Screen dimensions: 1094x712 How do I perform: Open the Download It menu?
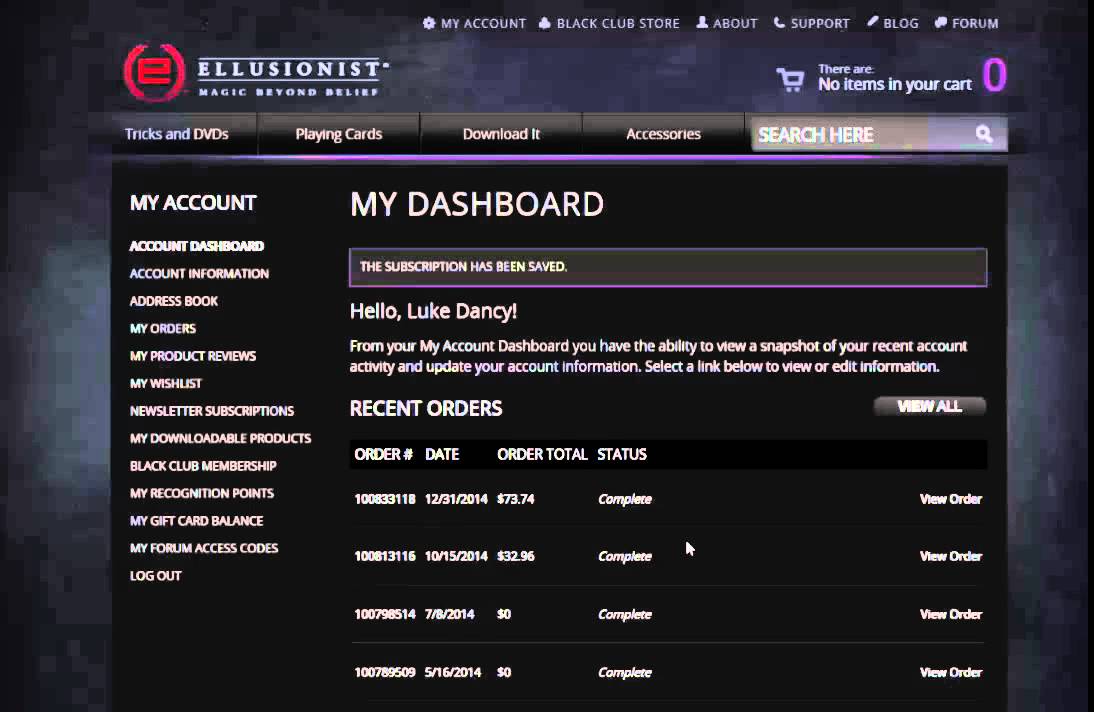501,134
